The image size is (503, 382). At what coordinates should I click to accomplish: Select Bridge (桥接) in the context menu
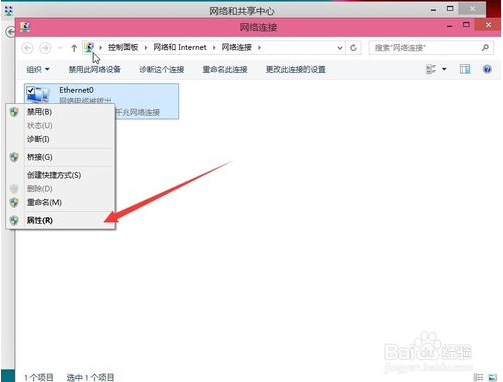click(40, 157)
